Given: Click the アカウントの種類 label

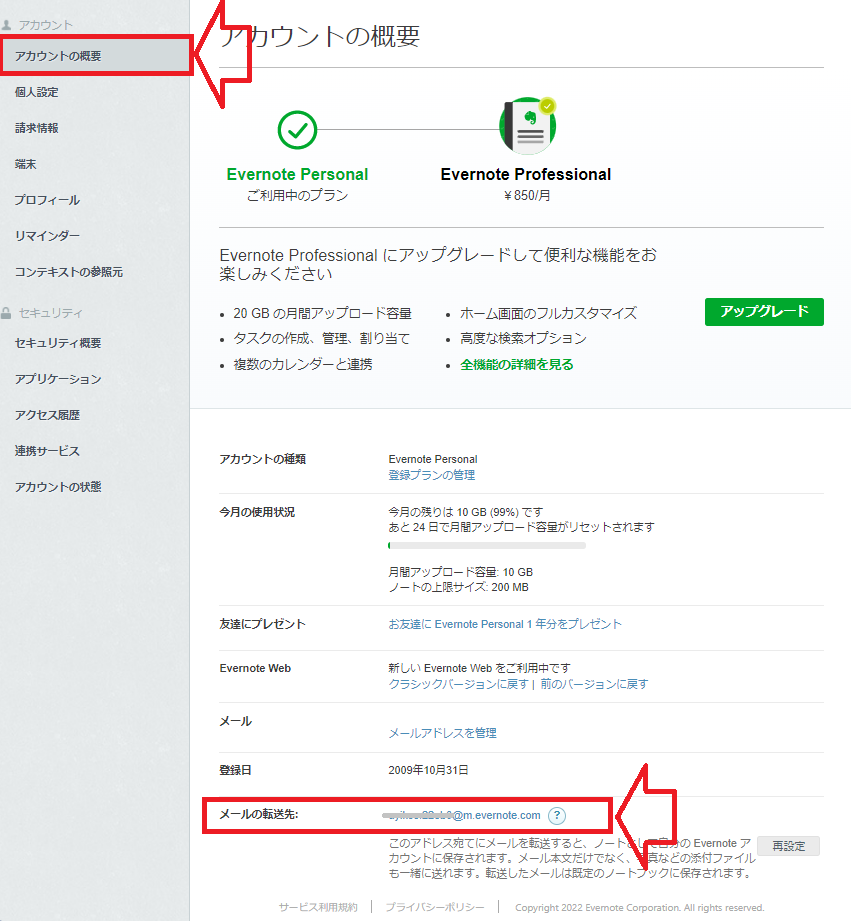Looking at the screenshot, I should (x=263, y=459).
